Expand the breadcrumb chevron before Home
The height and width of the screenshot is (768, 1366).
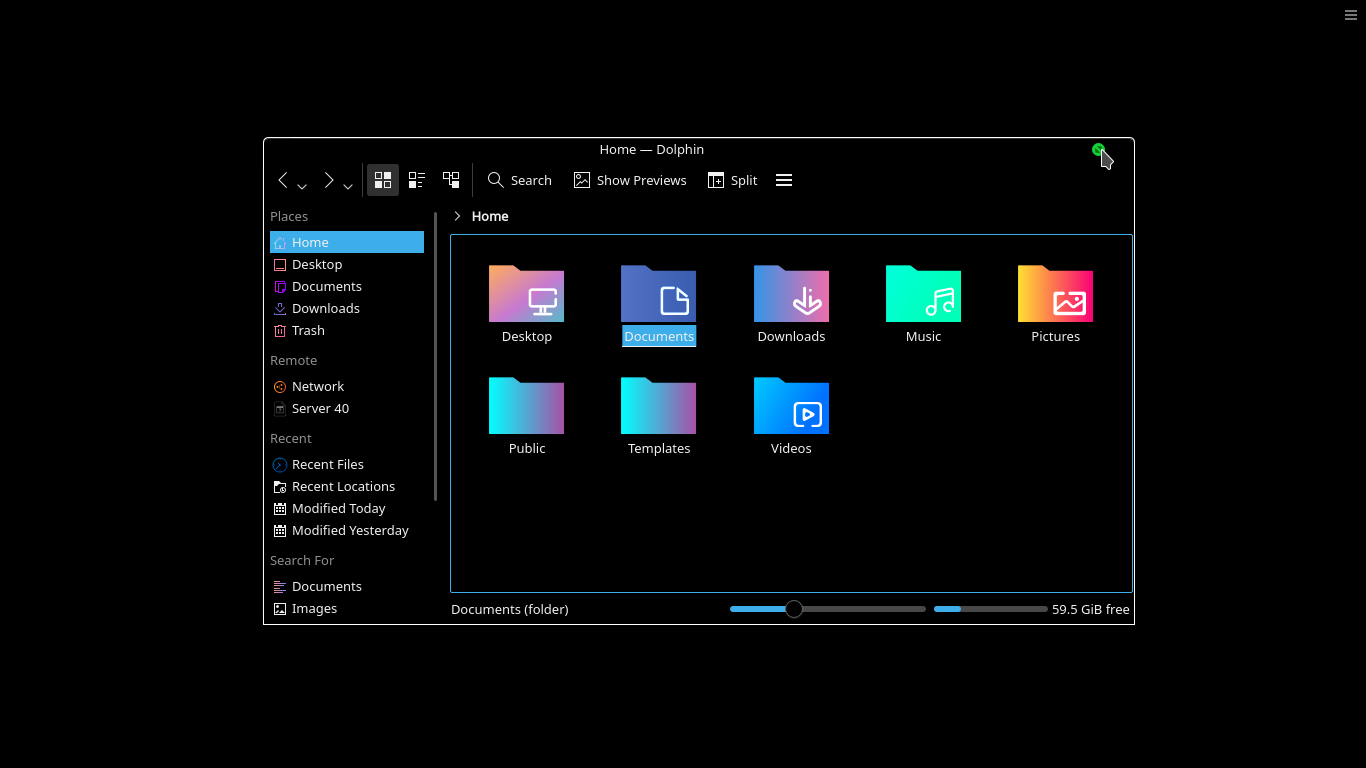pos(457,216)
